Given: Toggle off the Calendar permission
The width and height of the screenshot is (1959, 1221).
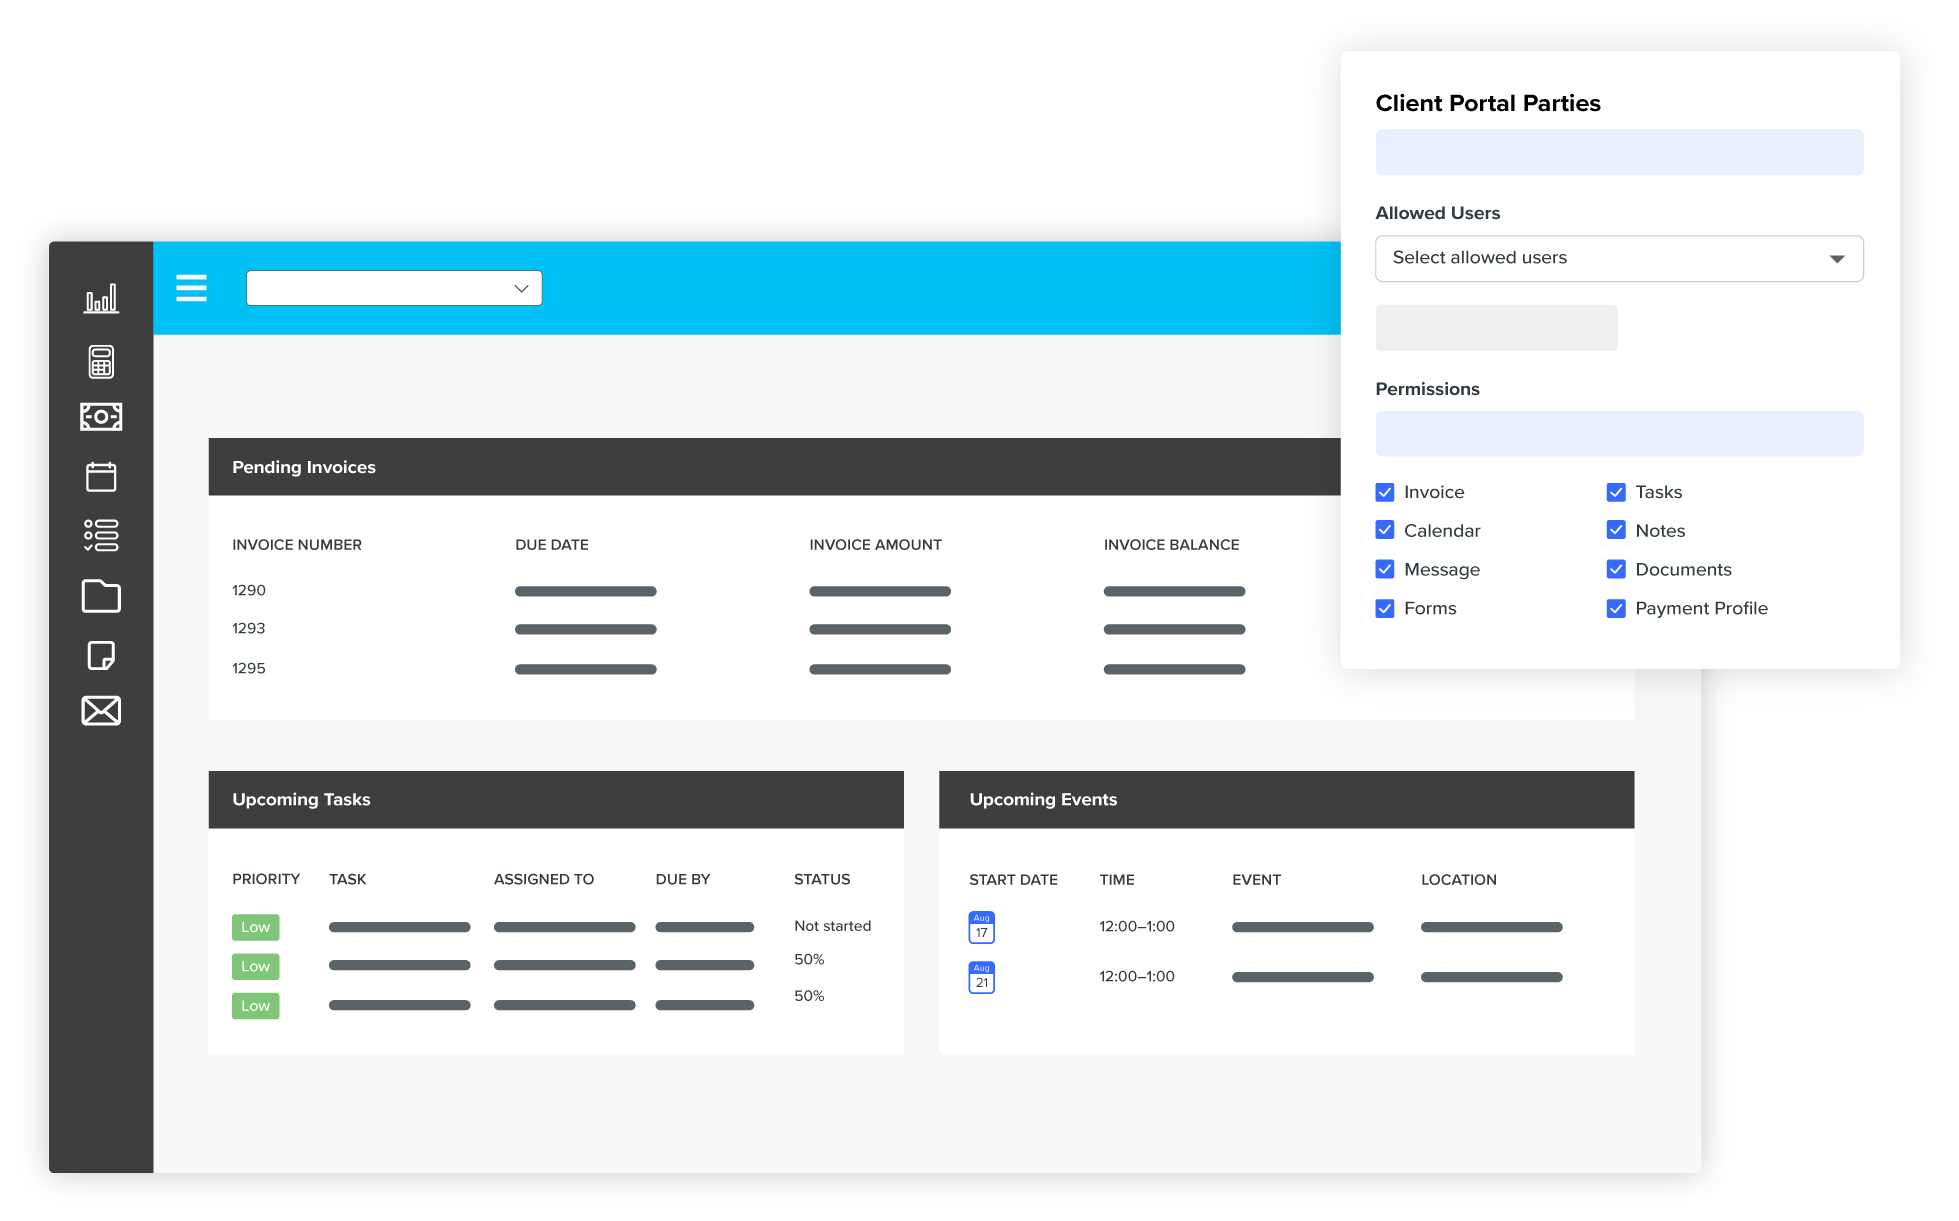Looking at the screenshot, I should tap(1385, 530).
